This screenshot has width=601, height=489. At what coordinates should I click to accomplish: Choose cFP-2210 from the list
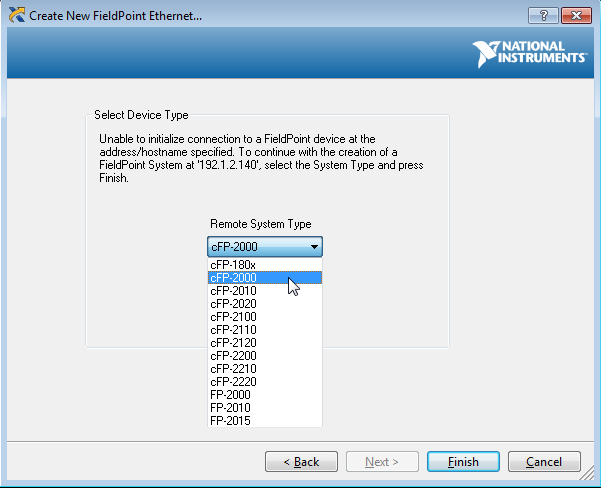[265, 369]
